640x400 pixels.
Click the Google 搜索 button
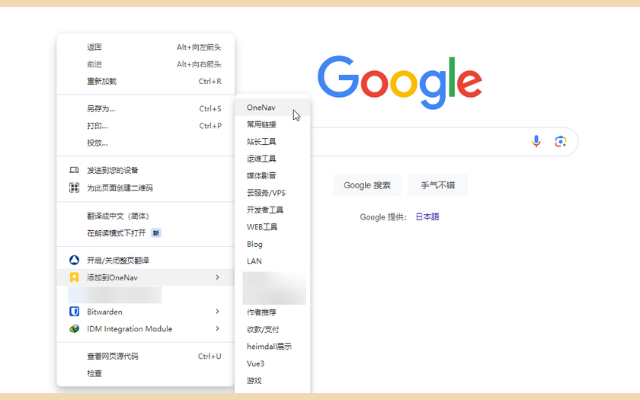(367, 185)
